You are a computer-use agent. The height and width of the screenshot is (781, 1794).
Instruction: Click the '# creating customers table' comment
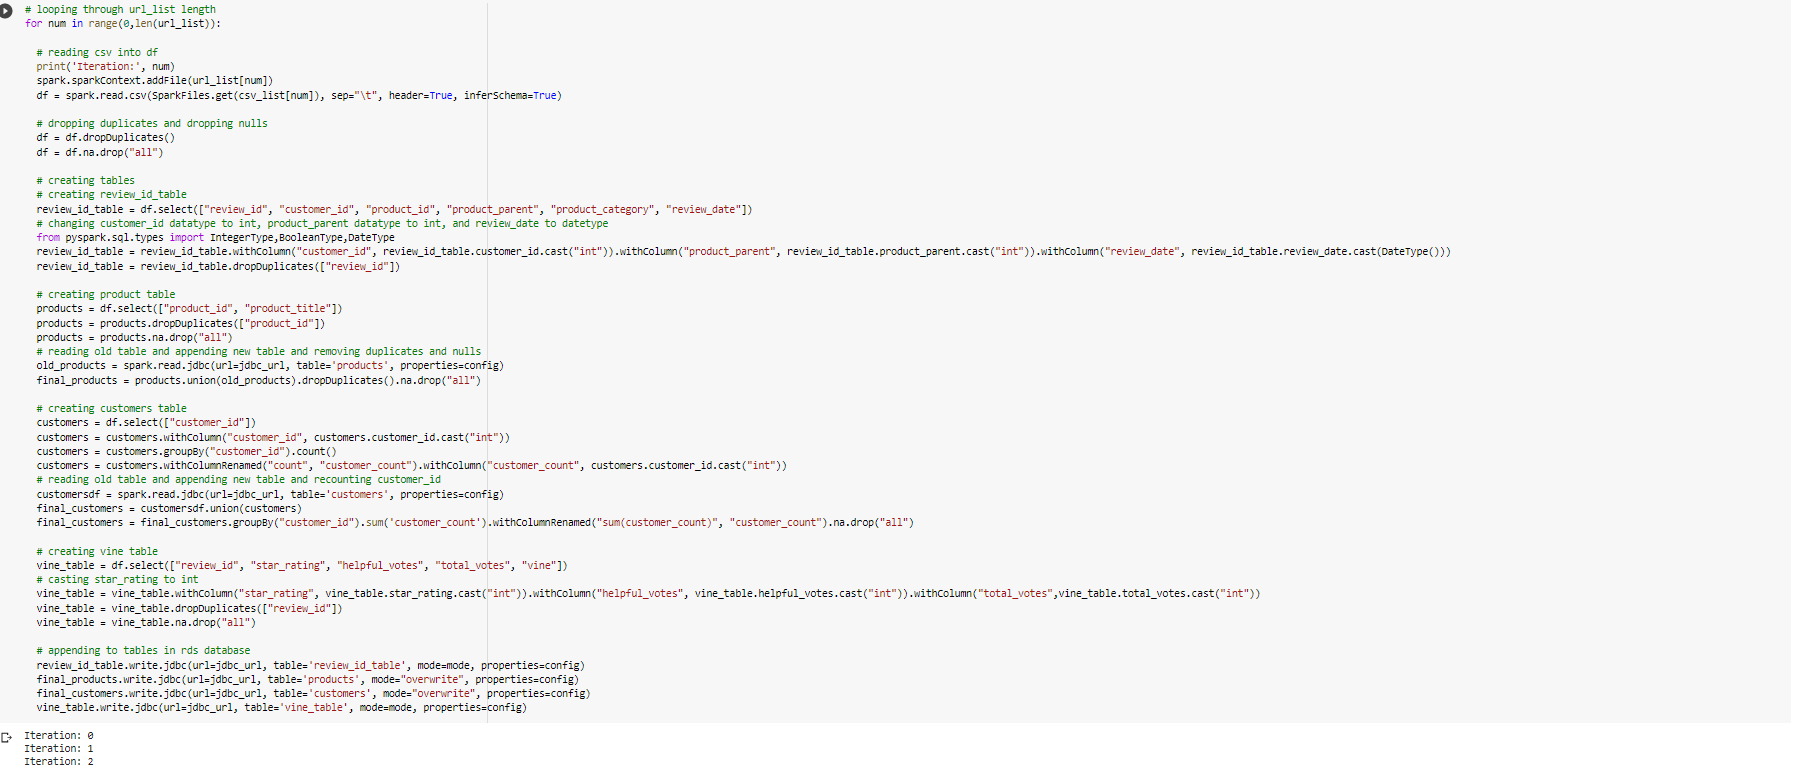[112, 409]
